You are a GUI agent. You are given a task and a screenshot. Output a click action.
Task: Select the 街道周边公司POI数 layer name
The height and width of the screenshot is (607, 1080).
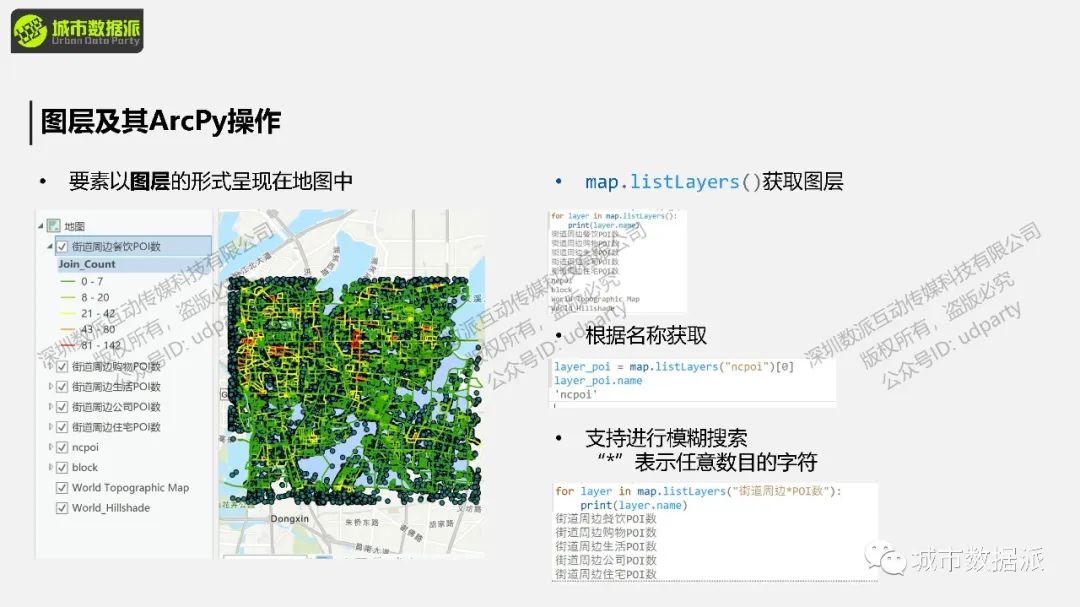(x=116, y=407)
